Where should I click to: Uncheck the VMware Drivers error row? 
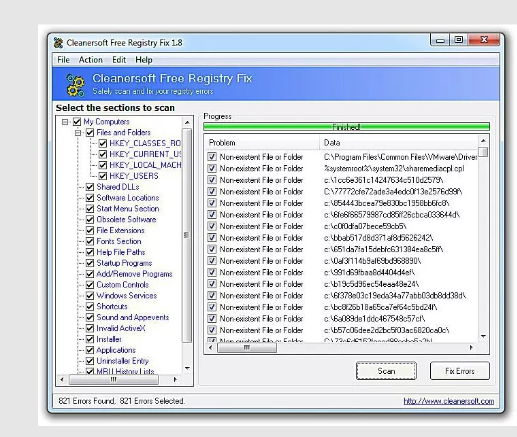tap(212, 157)
